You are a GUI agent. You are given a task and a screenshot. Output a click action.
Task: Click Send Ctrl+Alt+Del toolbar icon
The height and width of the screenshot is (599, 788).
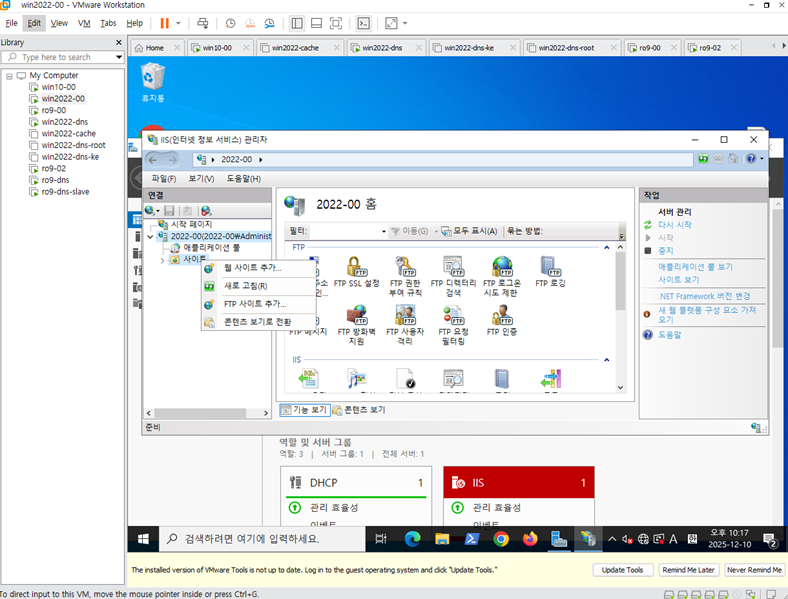[x=203, y=23]
